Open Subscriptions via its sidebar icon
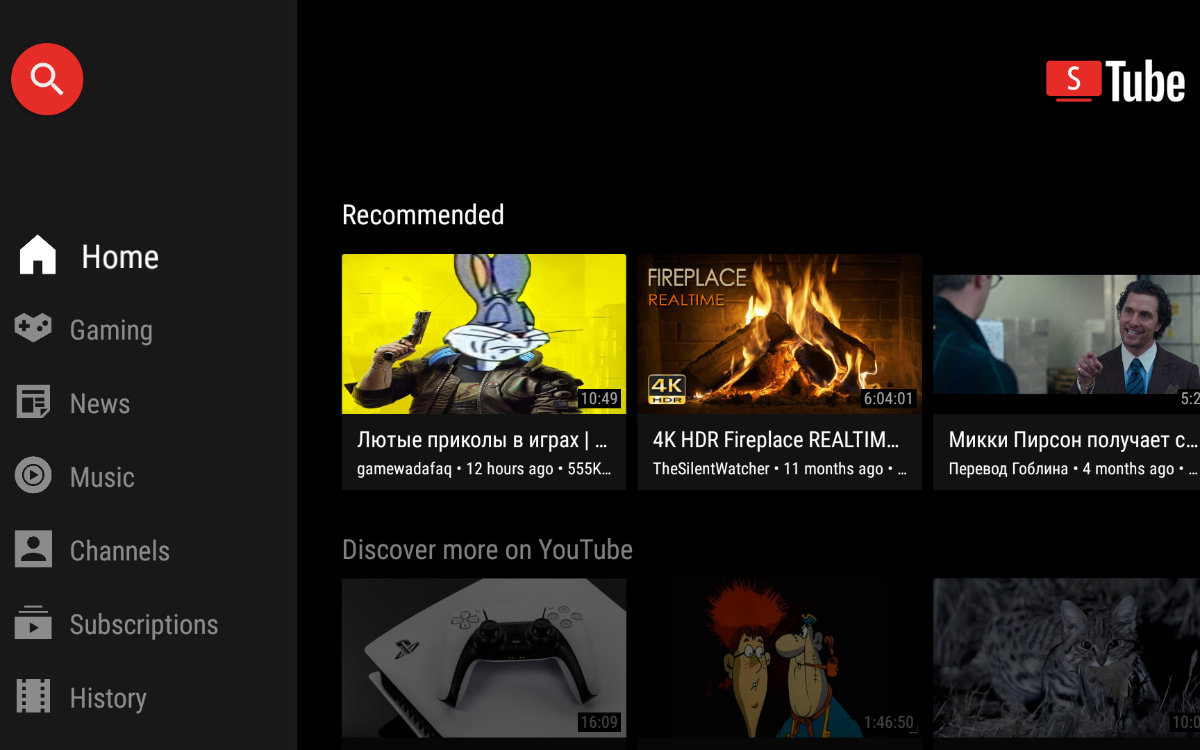Viewport: 1200px width, 750px height. click(x=33, y=625)
